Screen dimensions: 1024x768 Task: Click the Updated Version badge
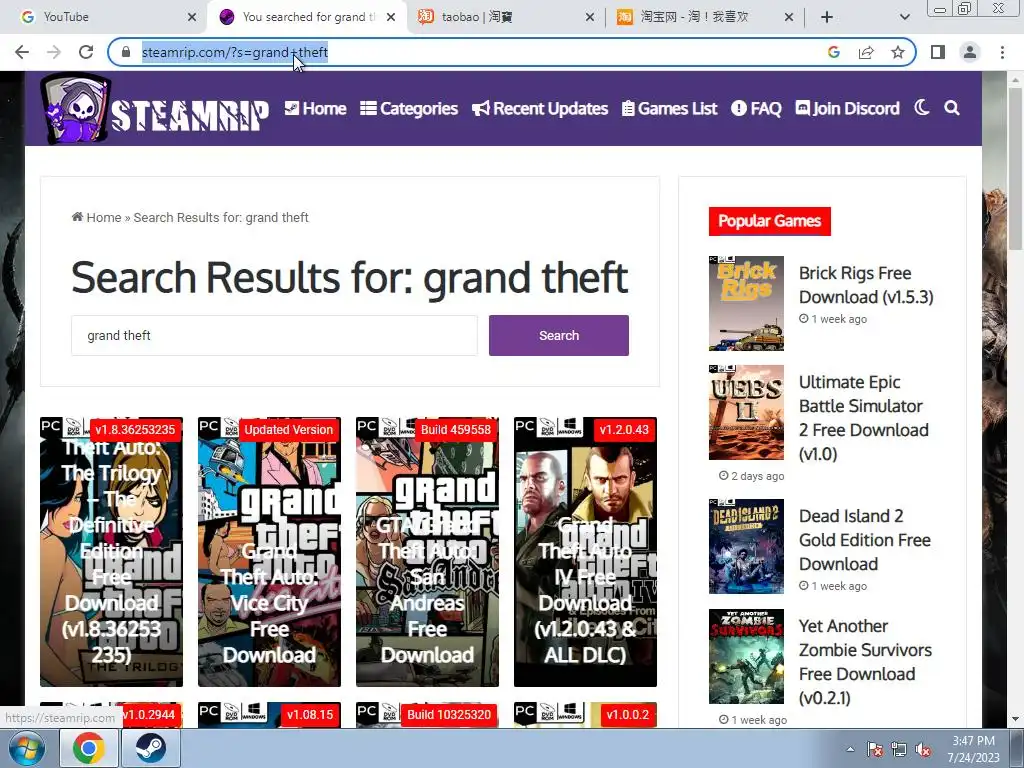pyautogui.click(x=289, y=430)
